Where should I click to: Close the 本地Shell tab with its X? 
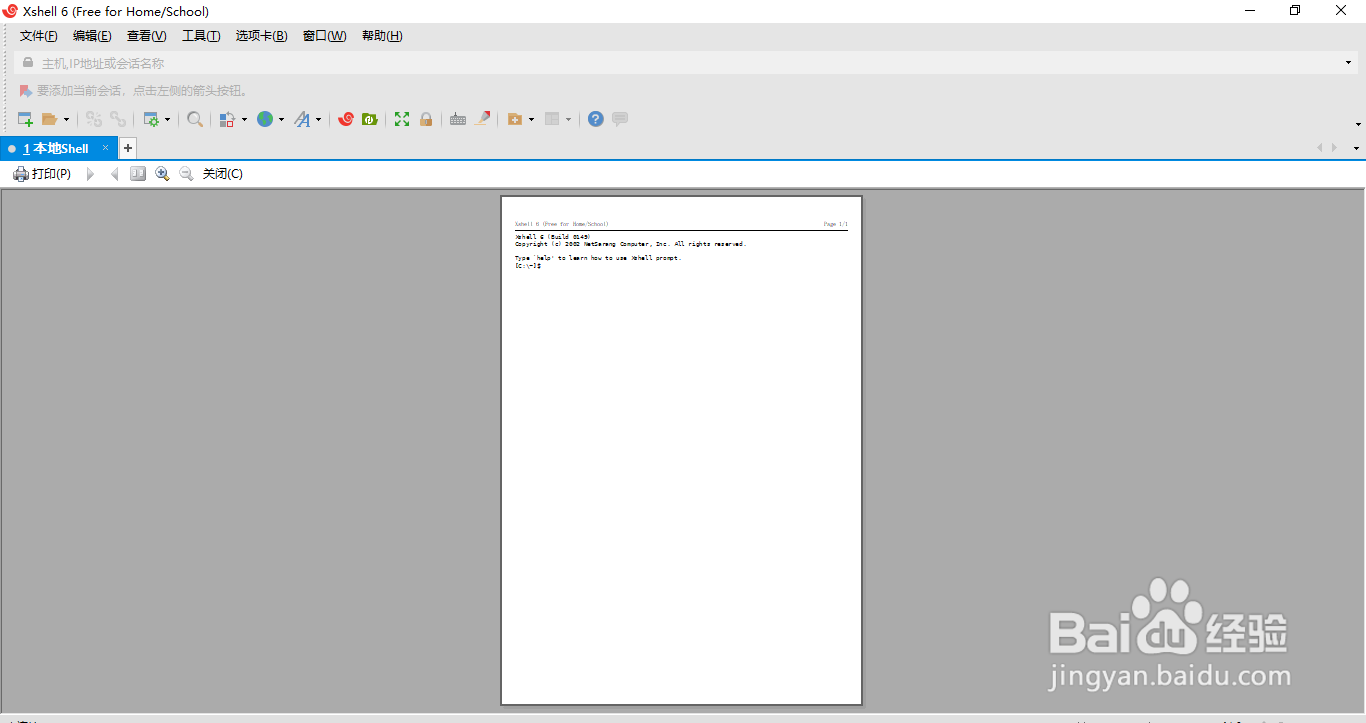tap(105, 148)
